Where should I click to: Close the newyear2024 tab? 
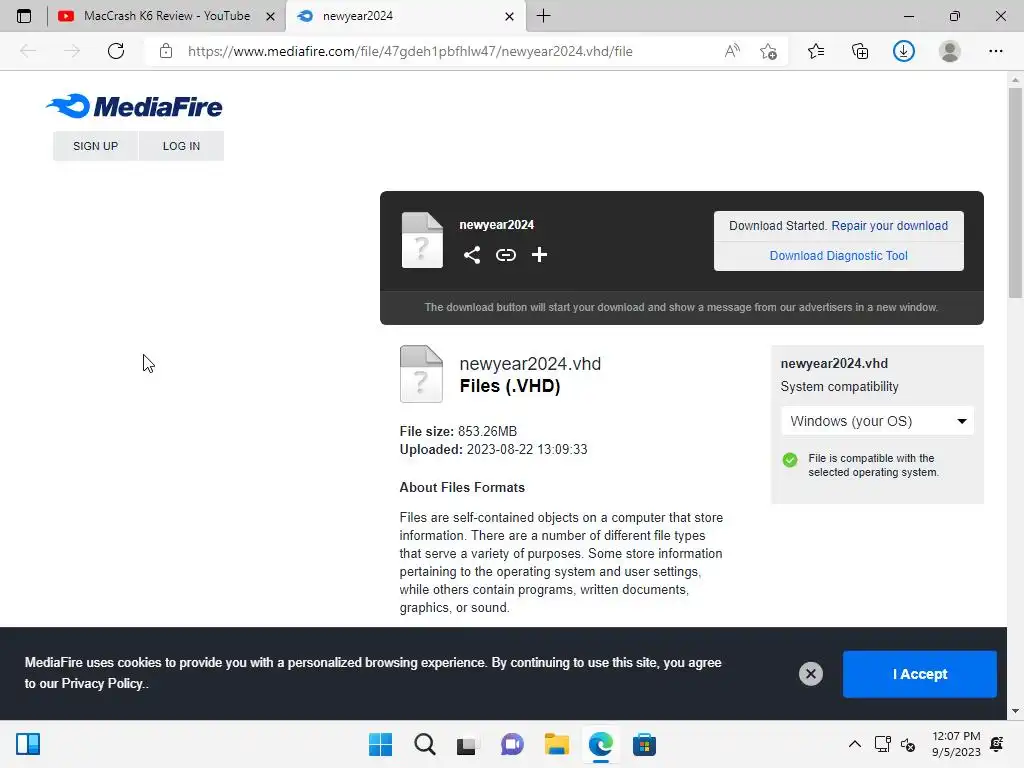click(509, 16)
